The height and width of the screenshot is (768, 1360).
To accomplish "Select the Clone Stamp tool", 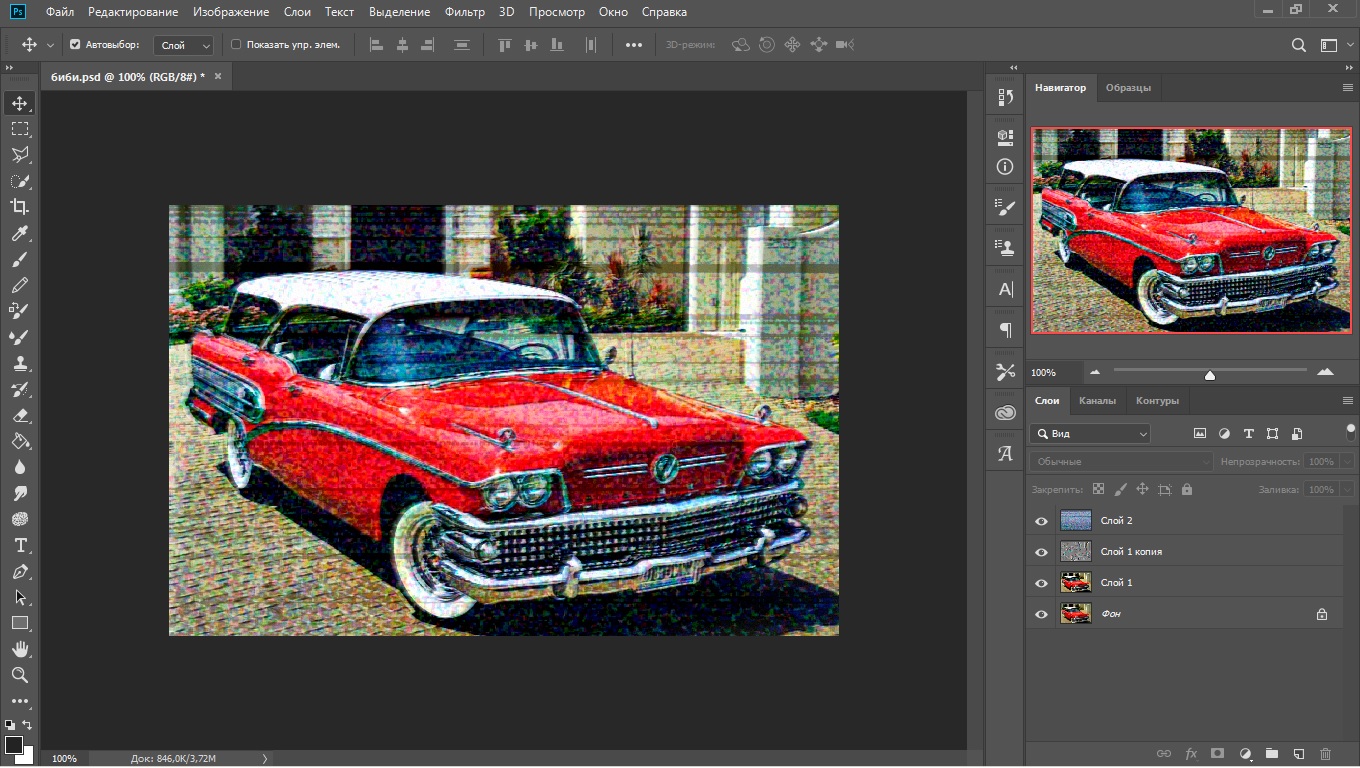I will pos(20,363).
